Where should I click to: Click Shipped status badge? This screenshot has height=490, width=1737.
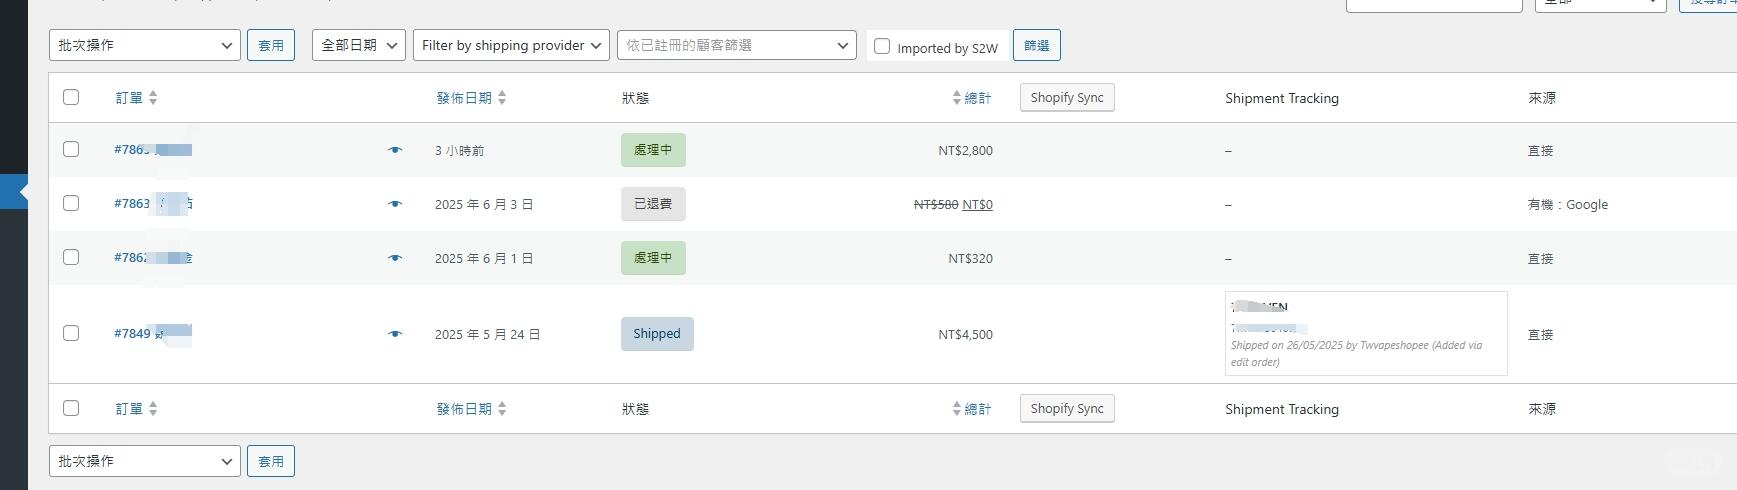[657, 334]
